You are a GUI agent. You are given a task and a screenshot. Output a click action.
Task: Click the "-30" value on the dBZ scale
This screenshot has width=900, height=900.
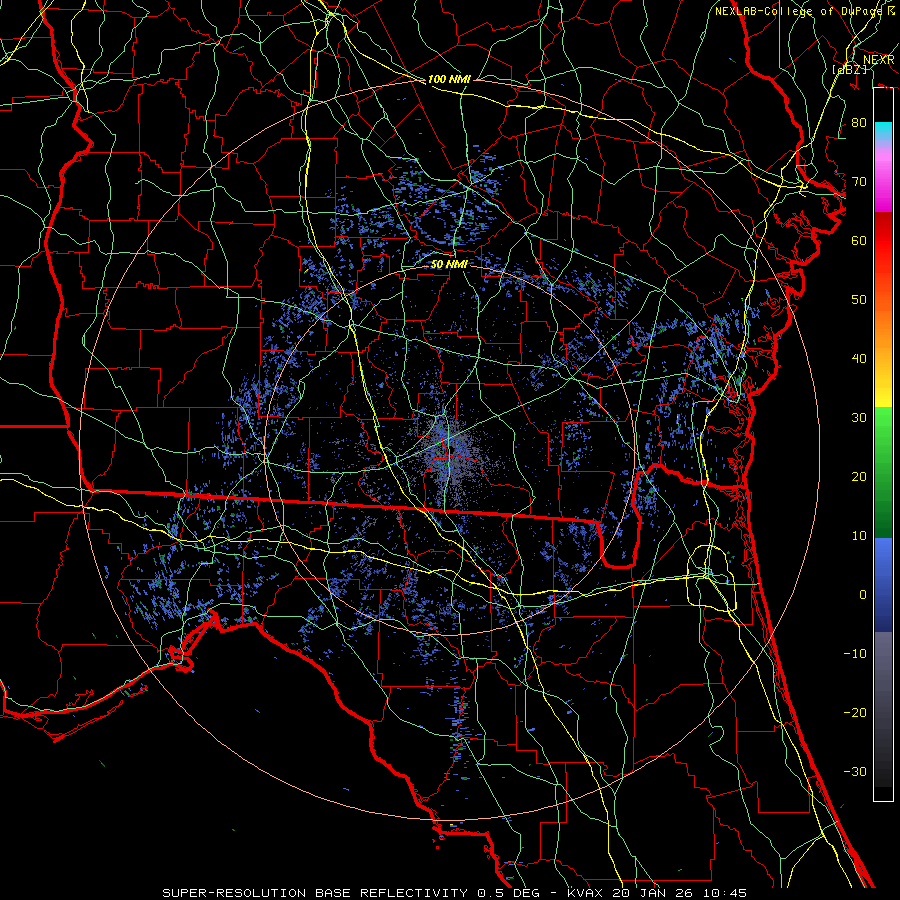pyautogui.click(x=855, y=771)
